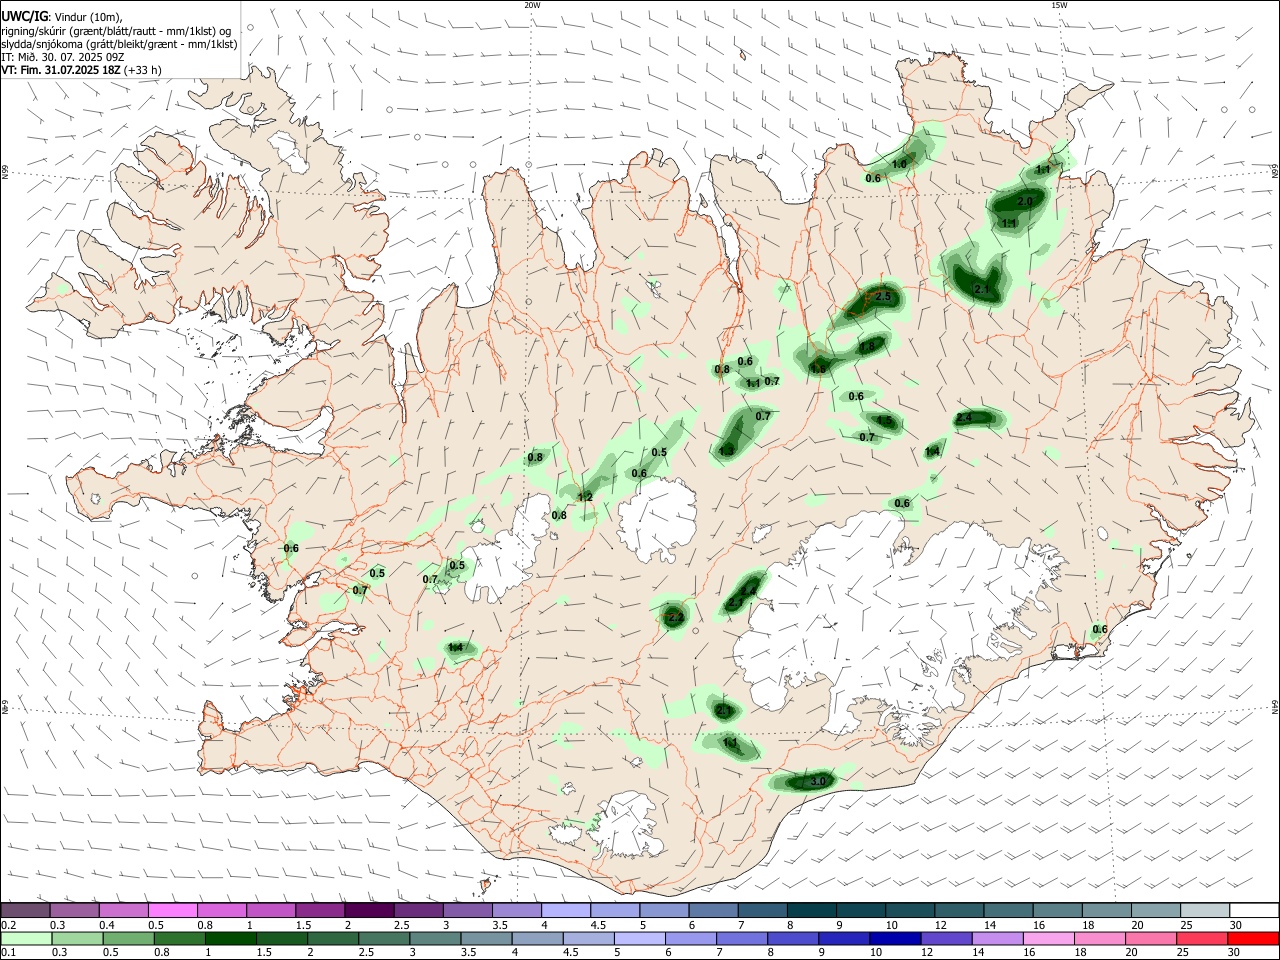Viewport: 1280px width, 960px height.
Task: Pick the darkest green 1 mm swatch in rain legend
Action: point(231,939)
